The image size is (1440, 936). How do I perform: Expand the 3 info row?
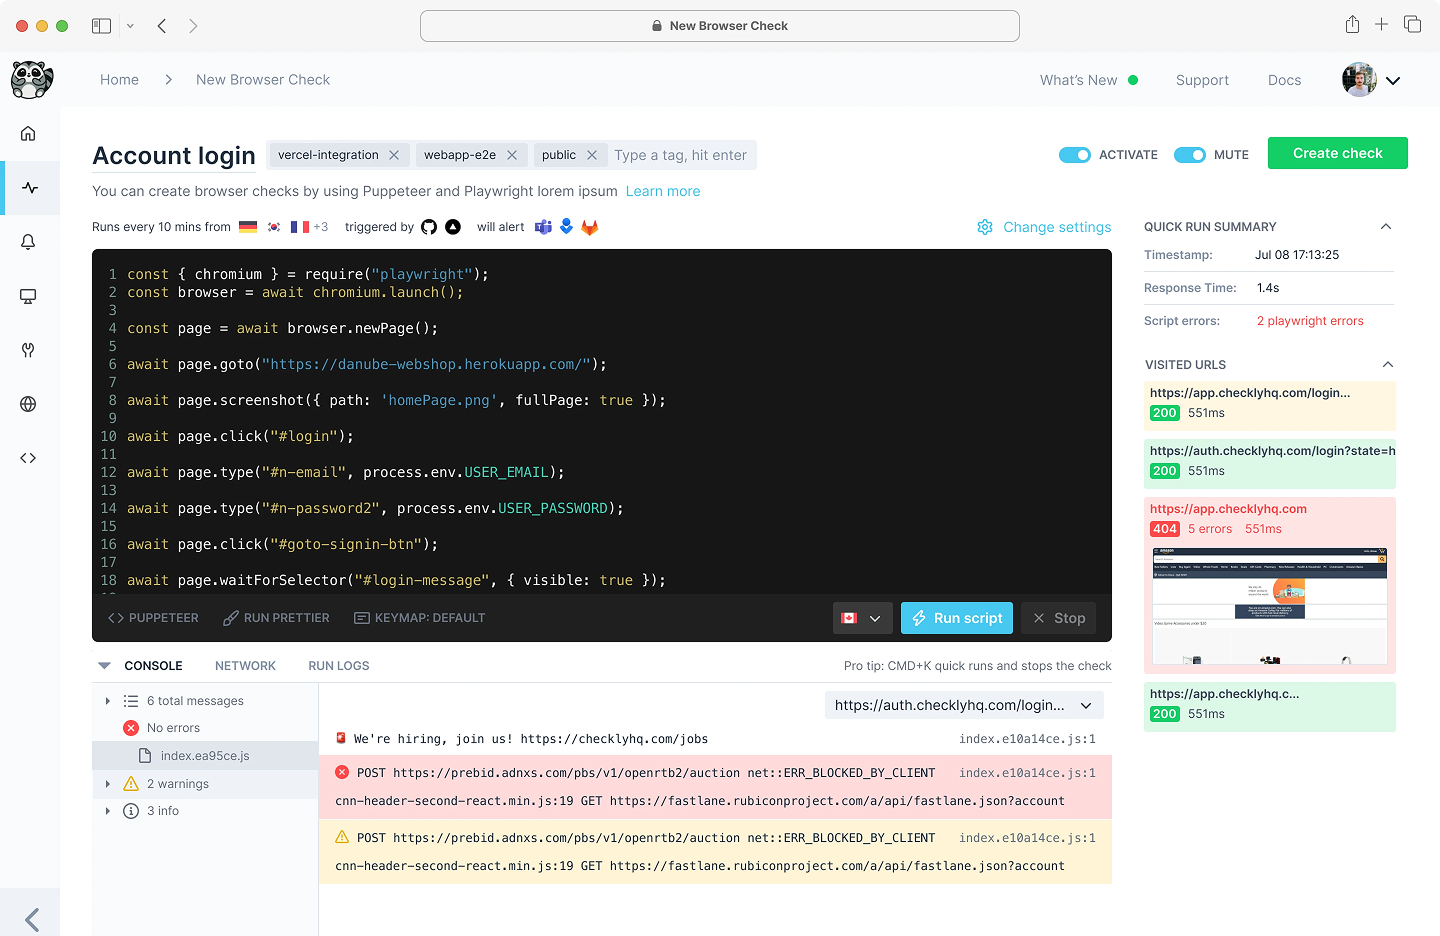(108, 811)
